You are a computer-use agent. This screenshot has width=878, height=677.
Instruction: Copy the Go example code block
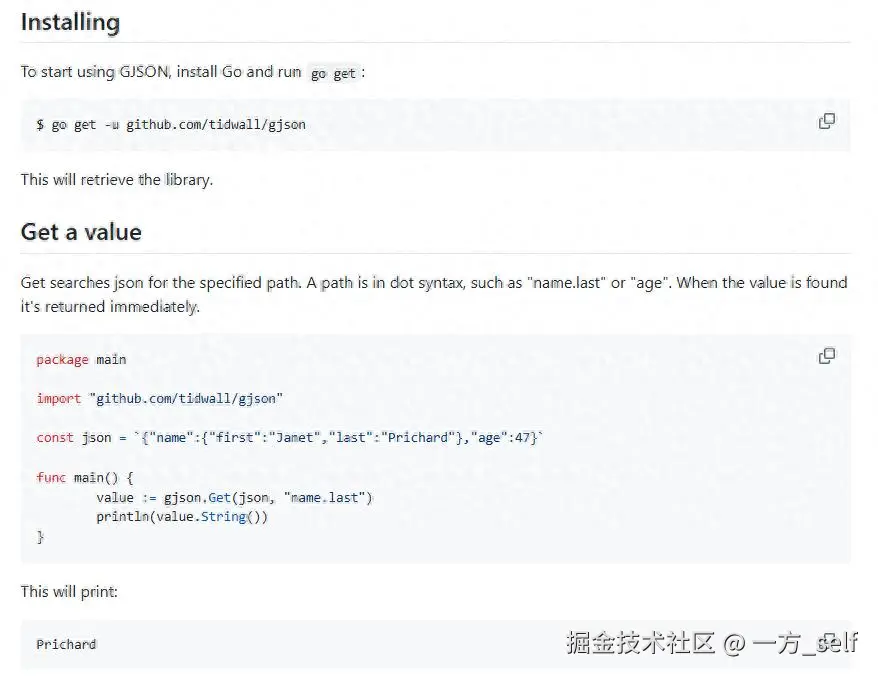coord(826,356)
